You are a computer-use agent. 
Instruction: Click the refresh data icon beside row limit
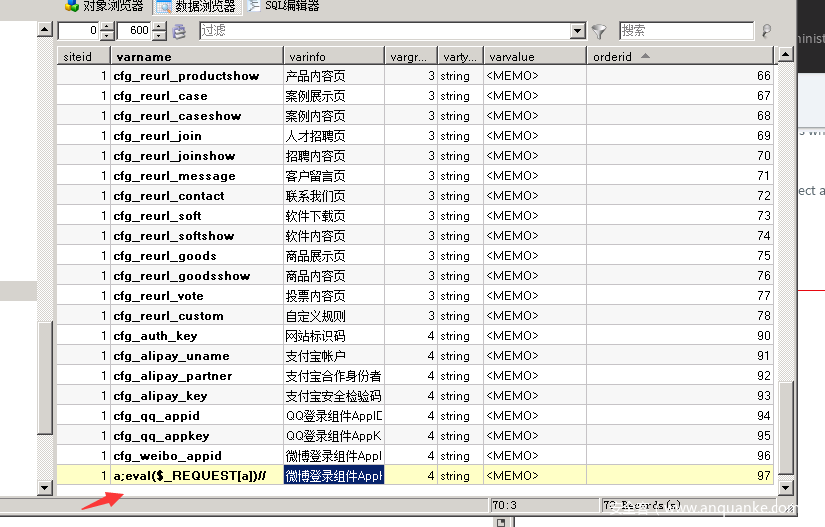[x=180, y=31]
